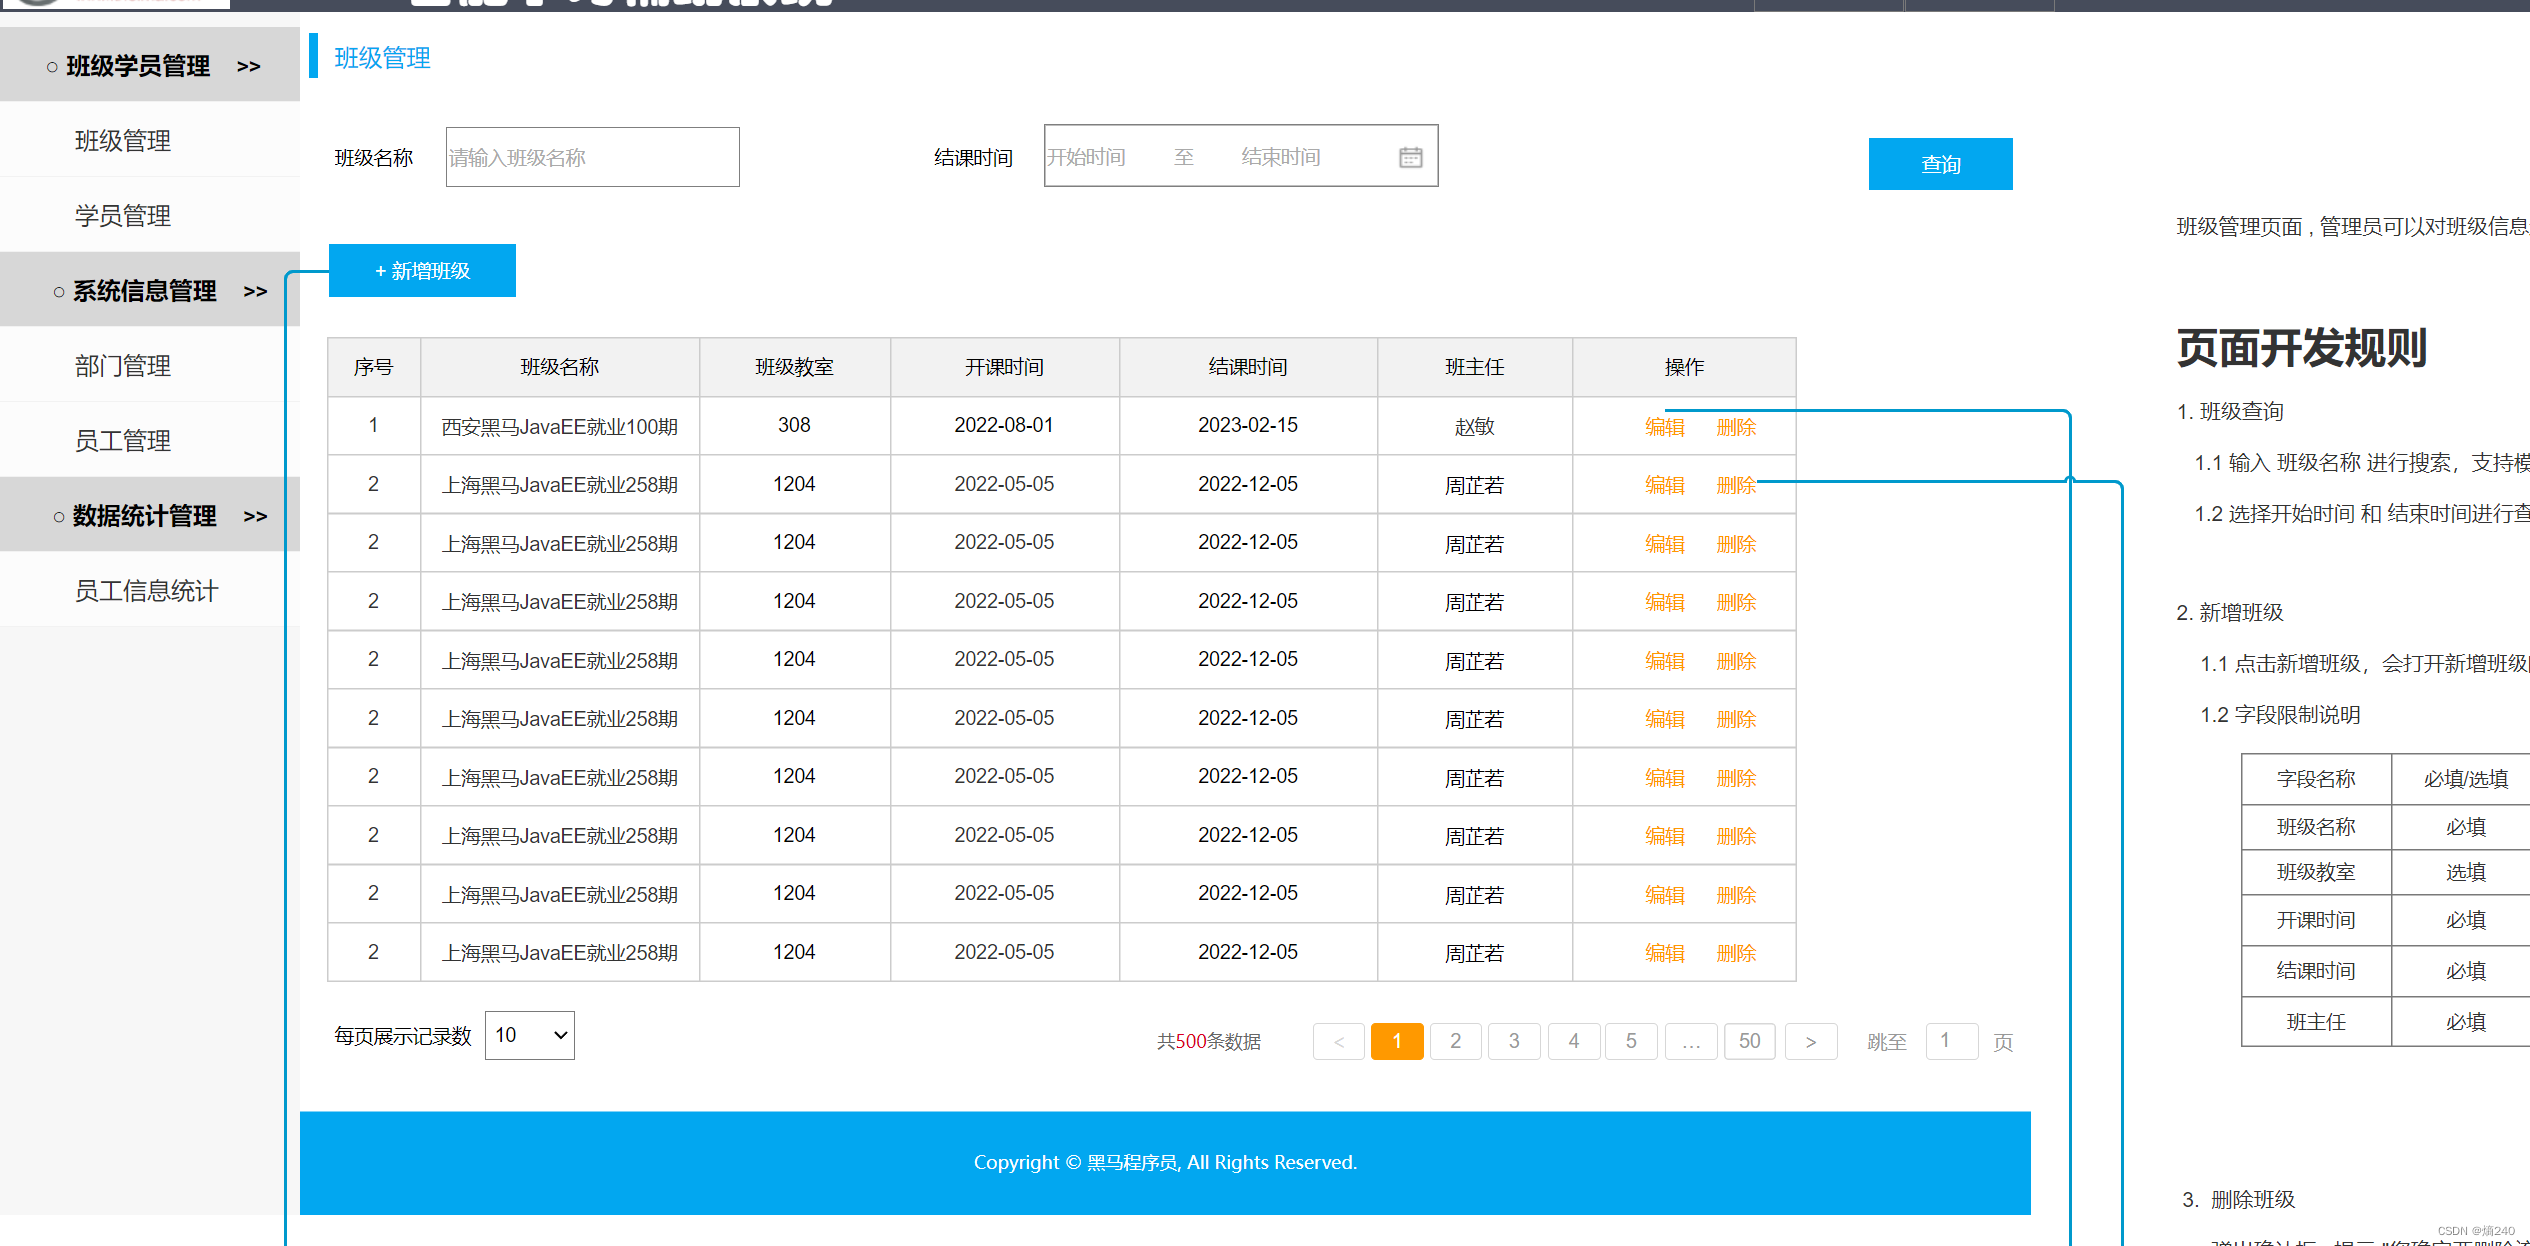Click the + 新增班级 button
Viewport: 2530px width, 1246px height.
pos(422,271)
